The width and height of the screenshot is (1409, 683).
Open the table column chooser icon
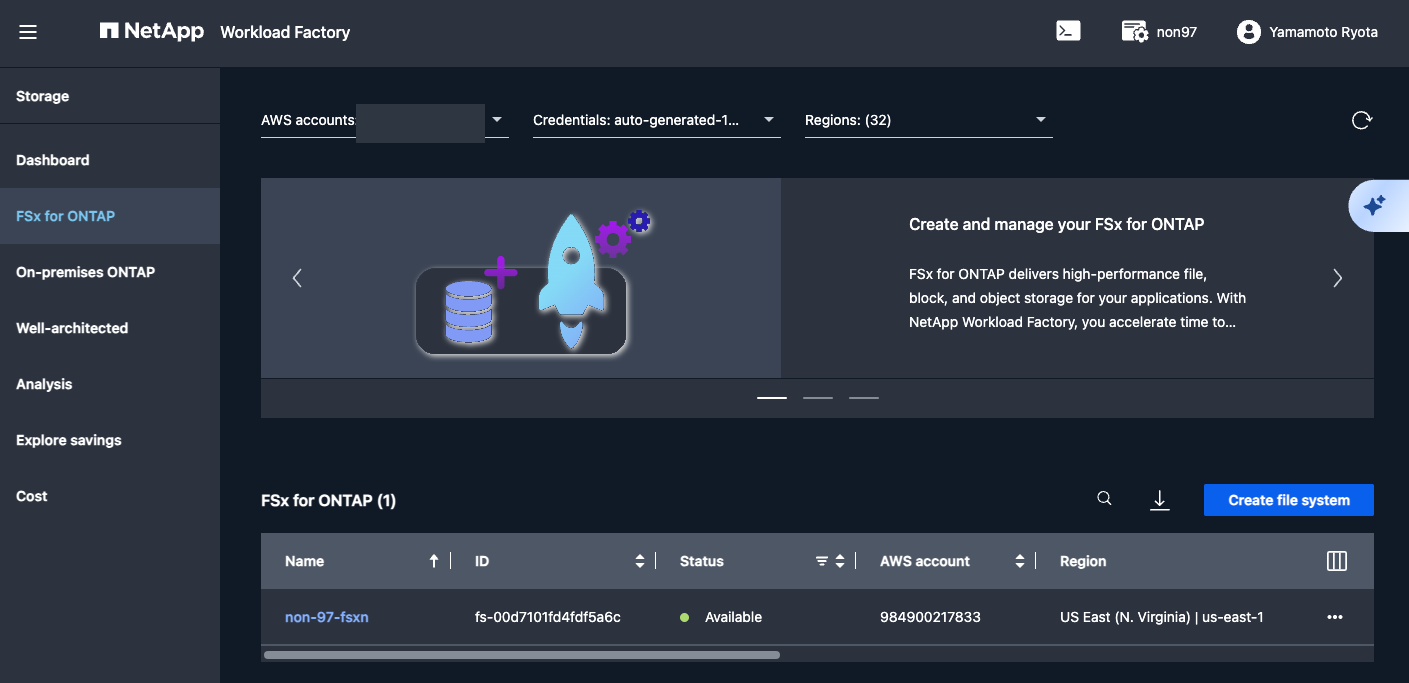pyautogui.click(x=1336, y=561)
